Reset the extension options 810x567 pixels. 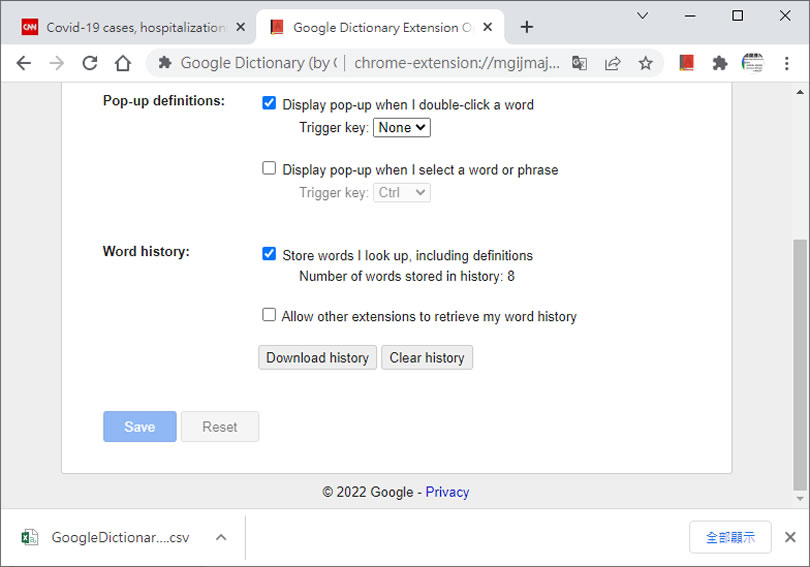tap(220, 427)
